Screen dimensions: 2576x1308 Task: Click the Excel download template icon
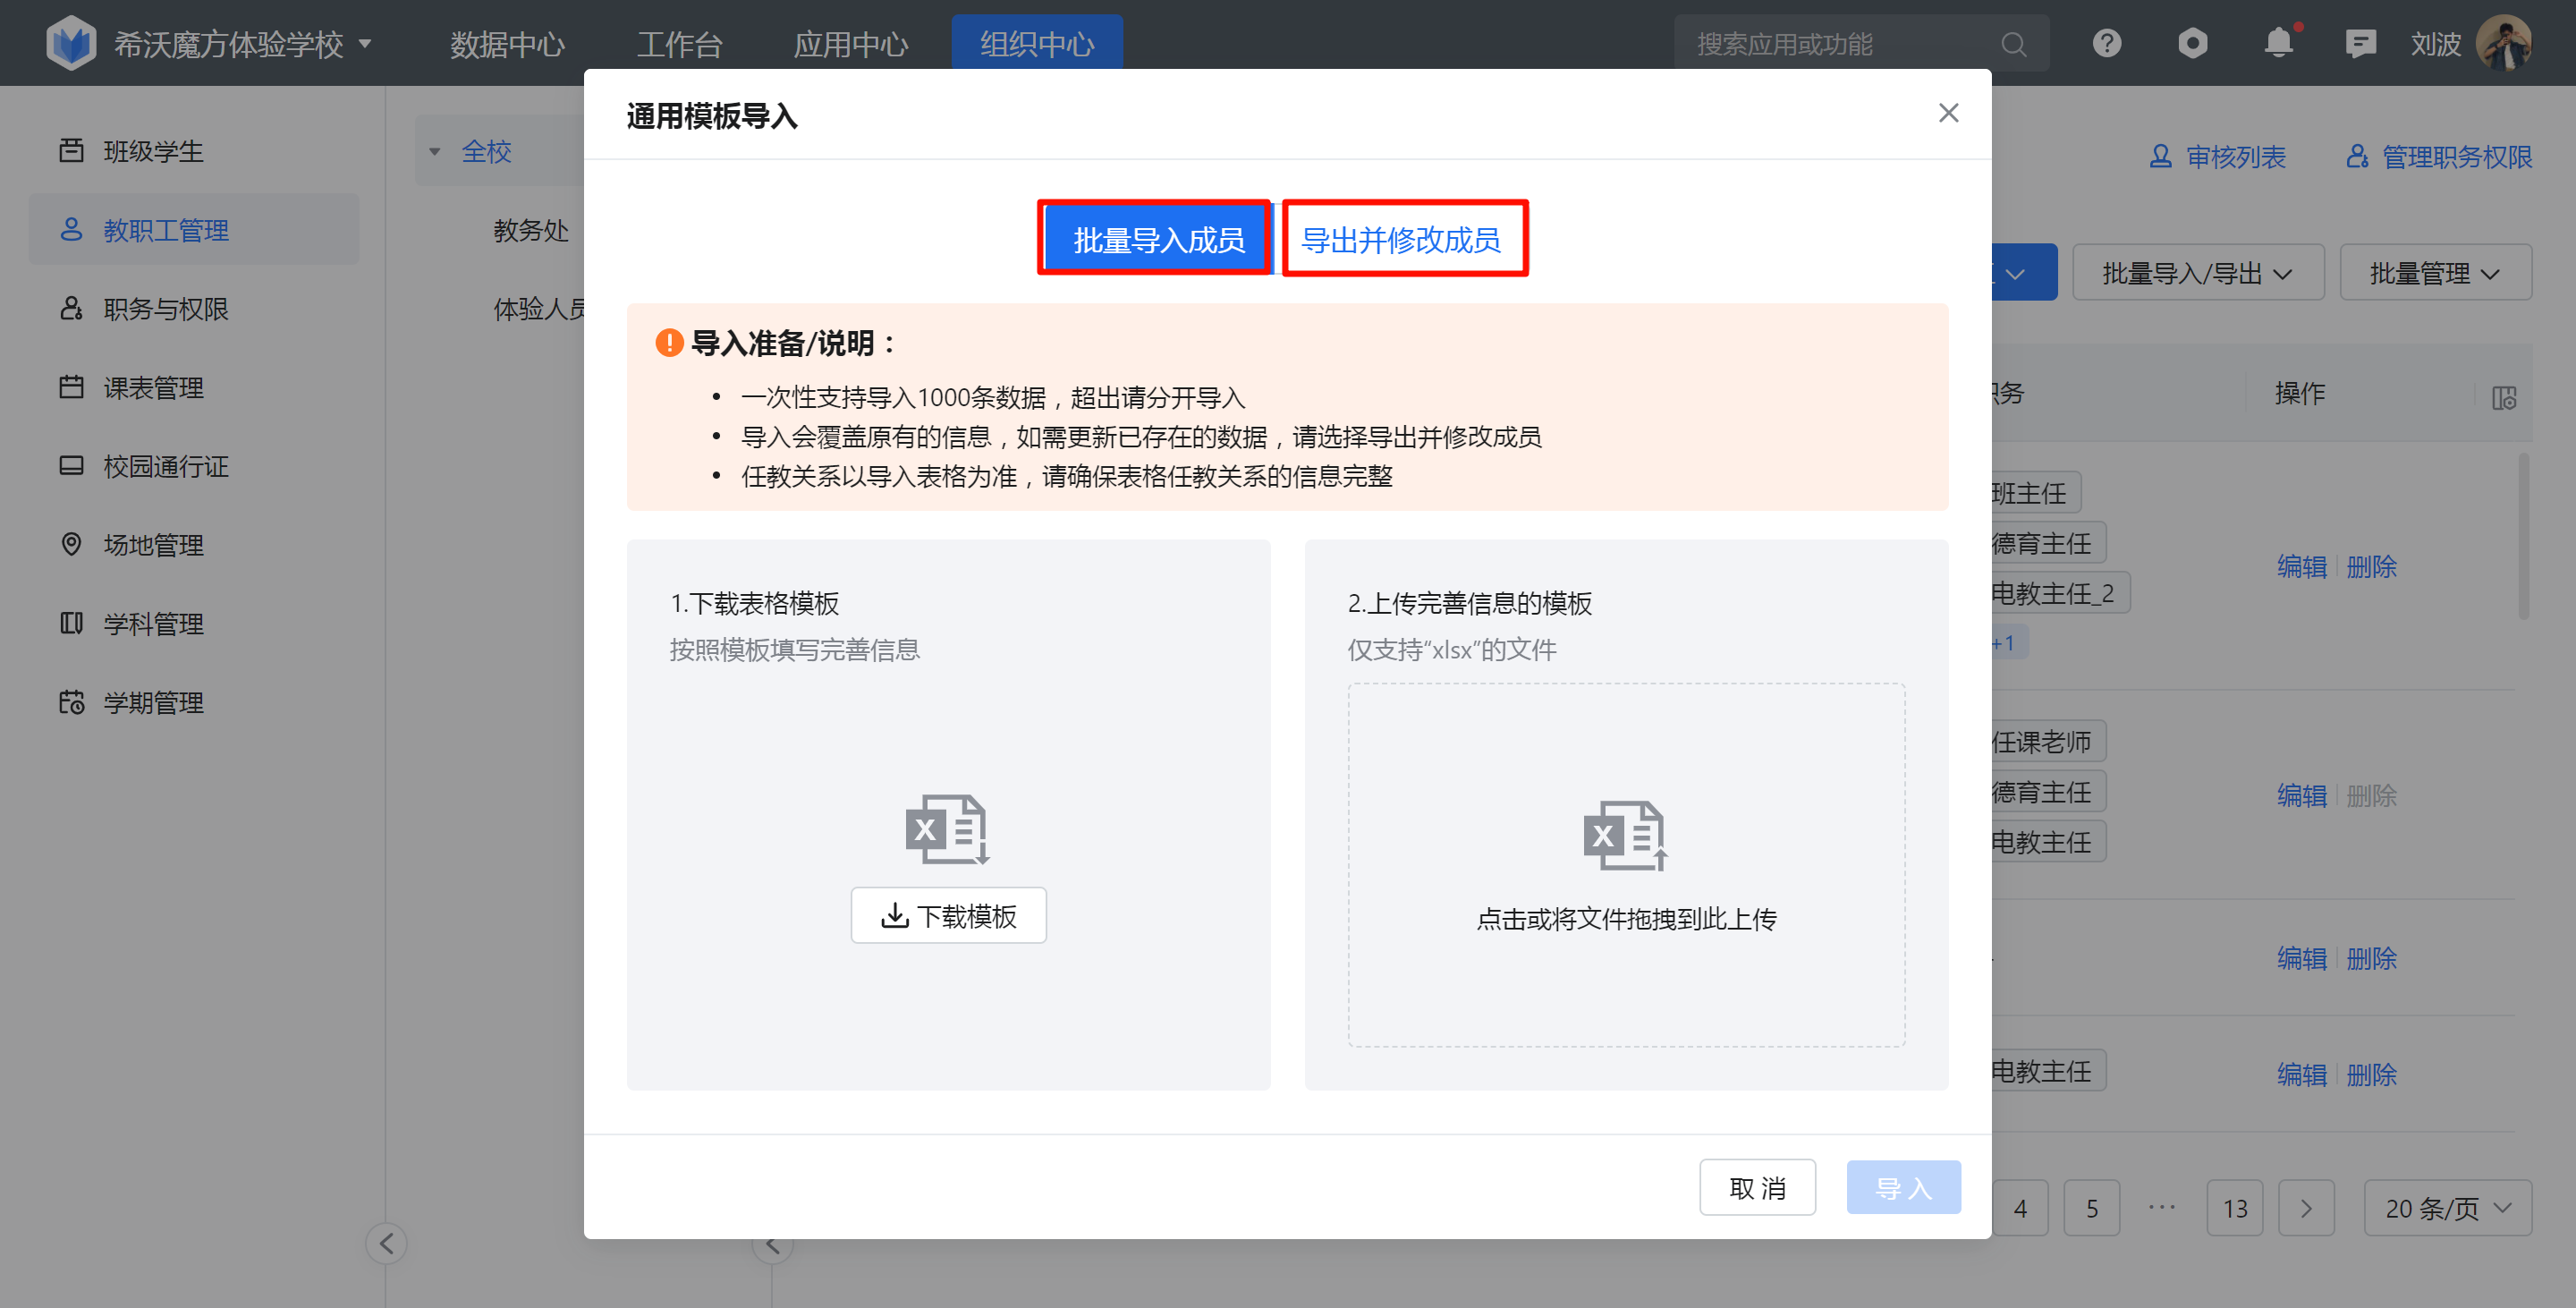(x=947, y=829)
